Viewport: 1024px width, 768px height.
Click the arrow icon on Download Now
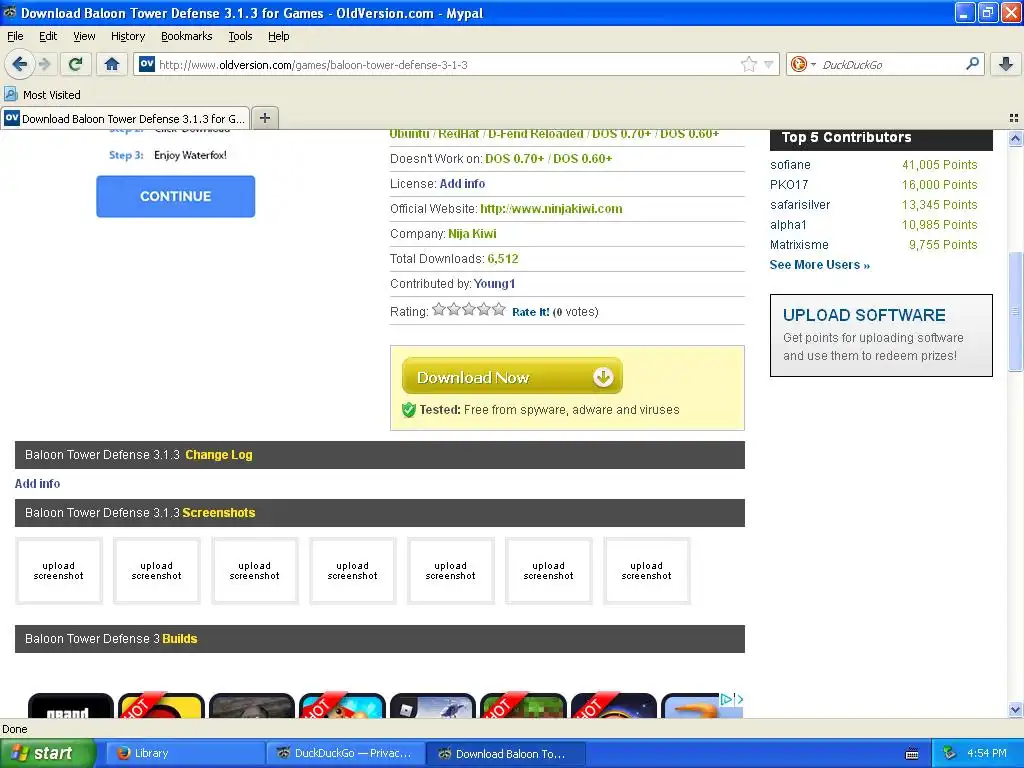[x=603, y=377]
